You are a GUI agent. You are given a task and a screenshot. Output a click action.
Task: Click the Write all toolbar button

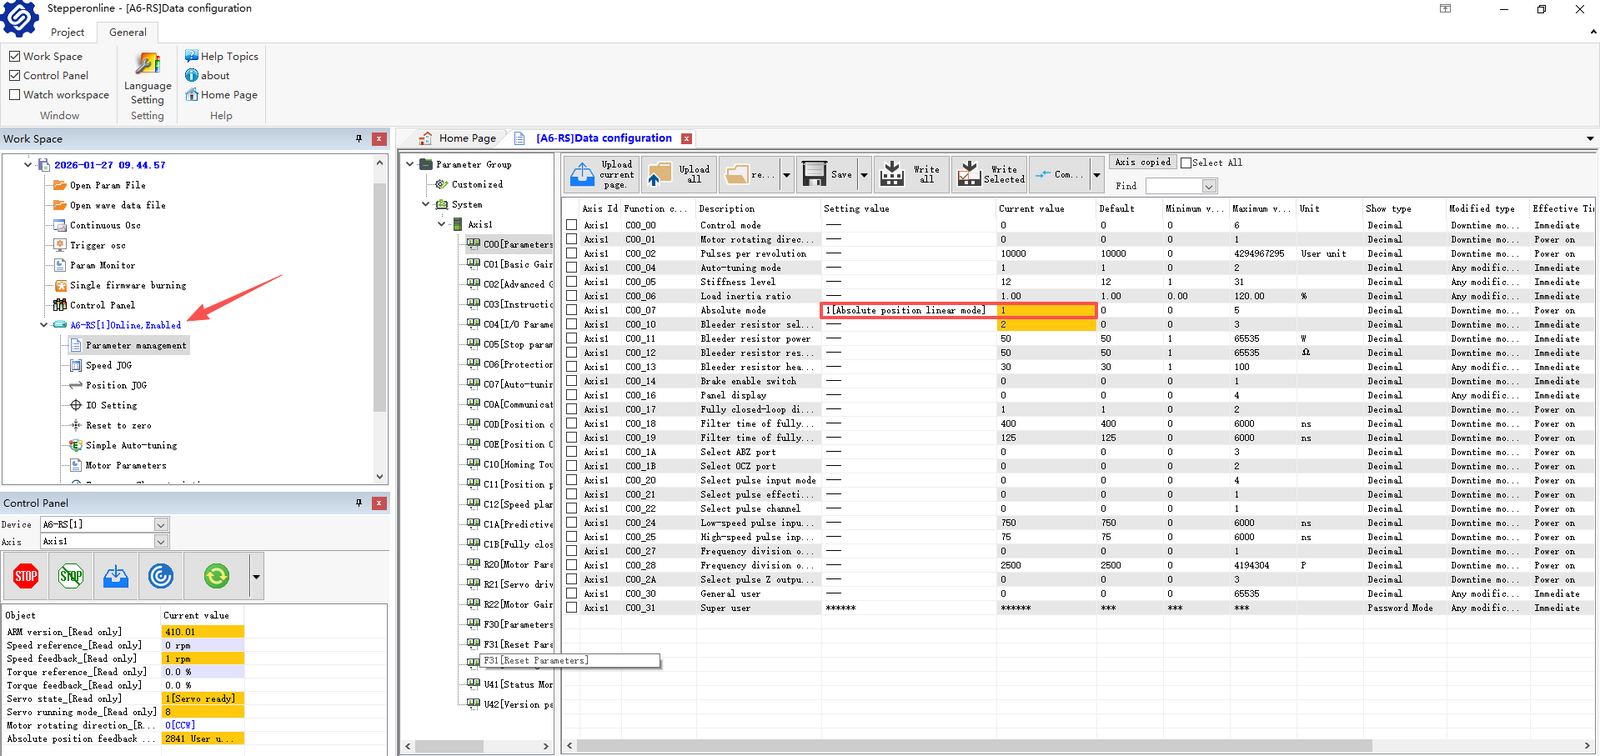[910, 175]
